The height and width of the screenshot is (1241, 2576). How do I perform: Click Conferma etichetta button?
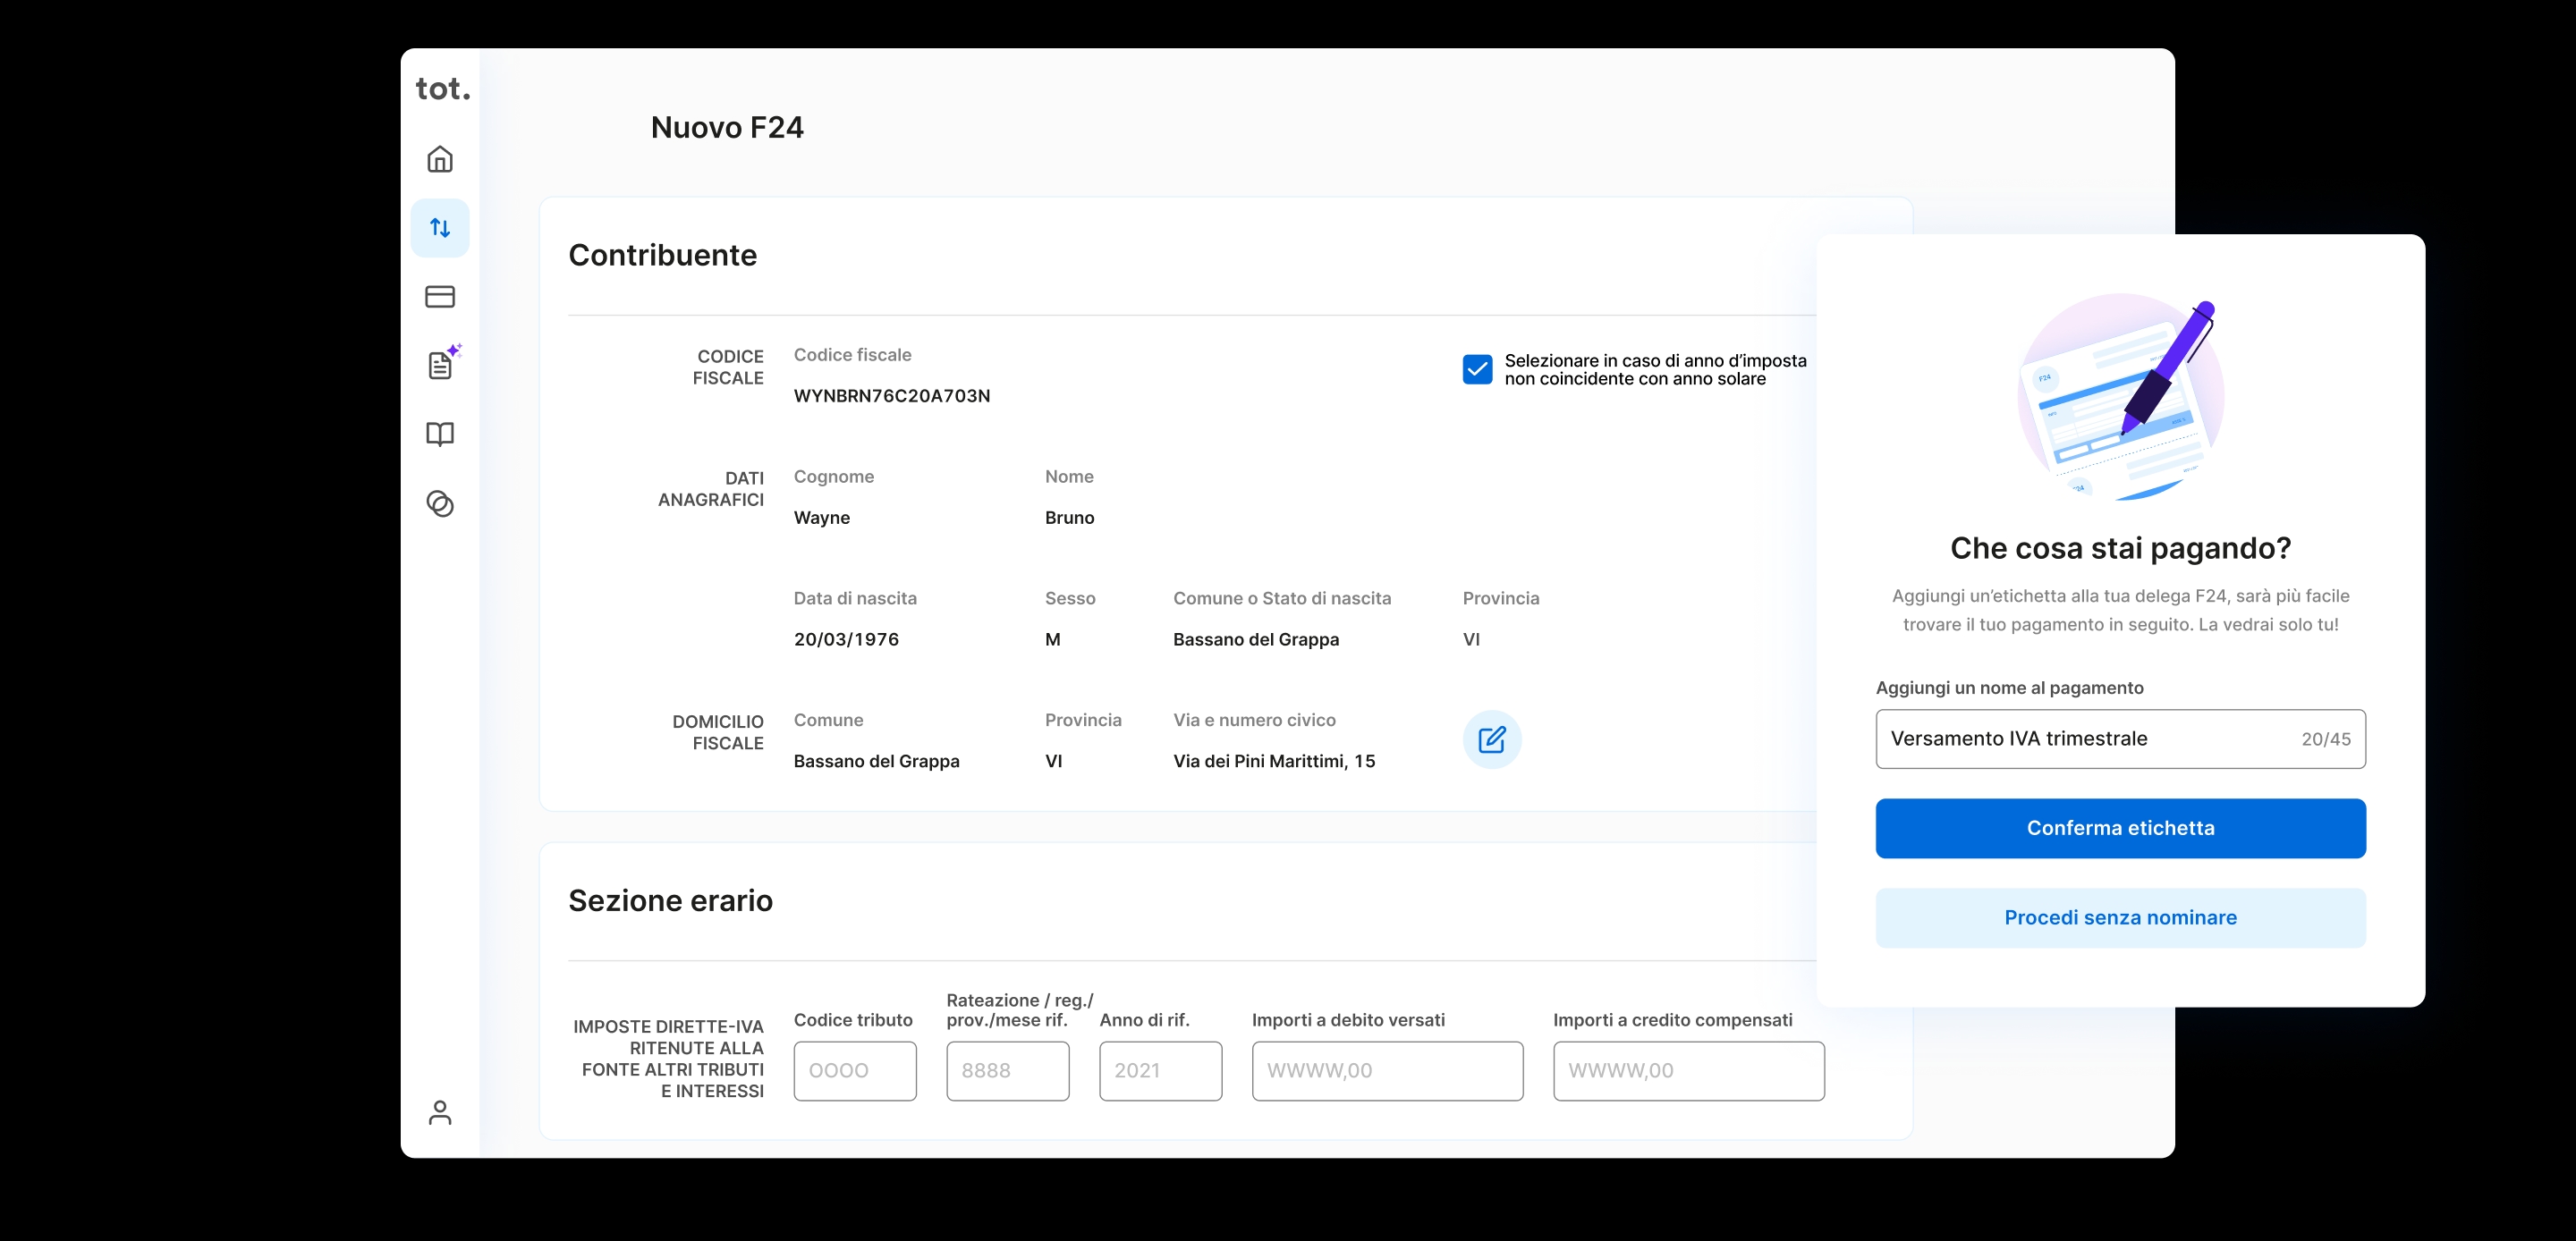pyautogui.click(x=2119, y=828)
